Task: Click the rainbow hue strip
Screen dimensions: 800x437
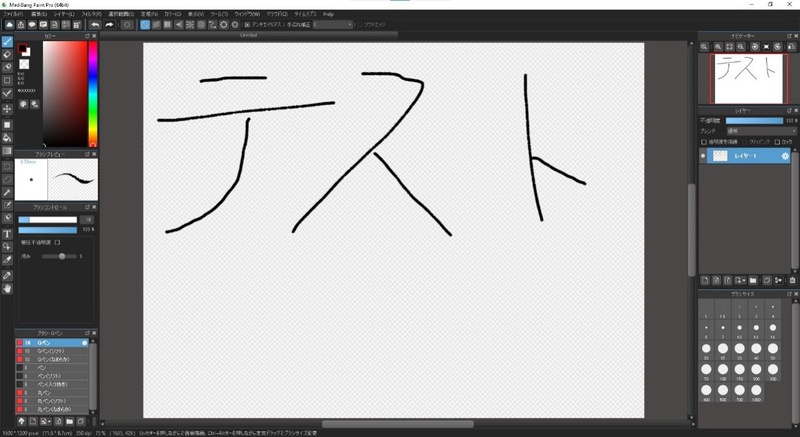Action: click(x=93, y=94)
